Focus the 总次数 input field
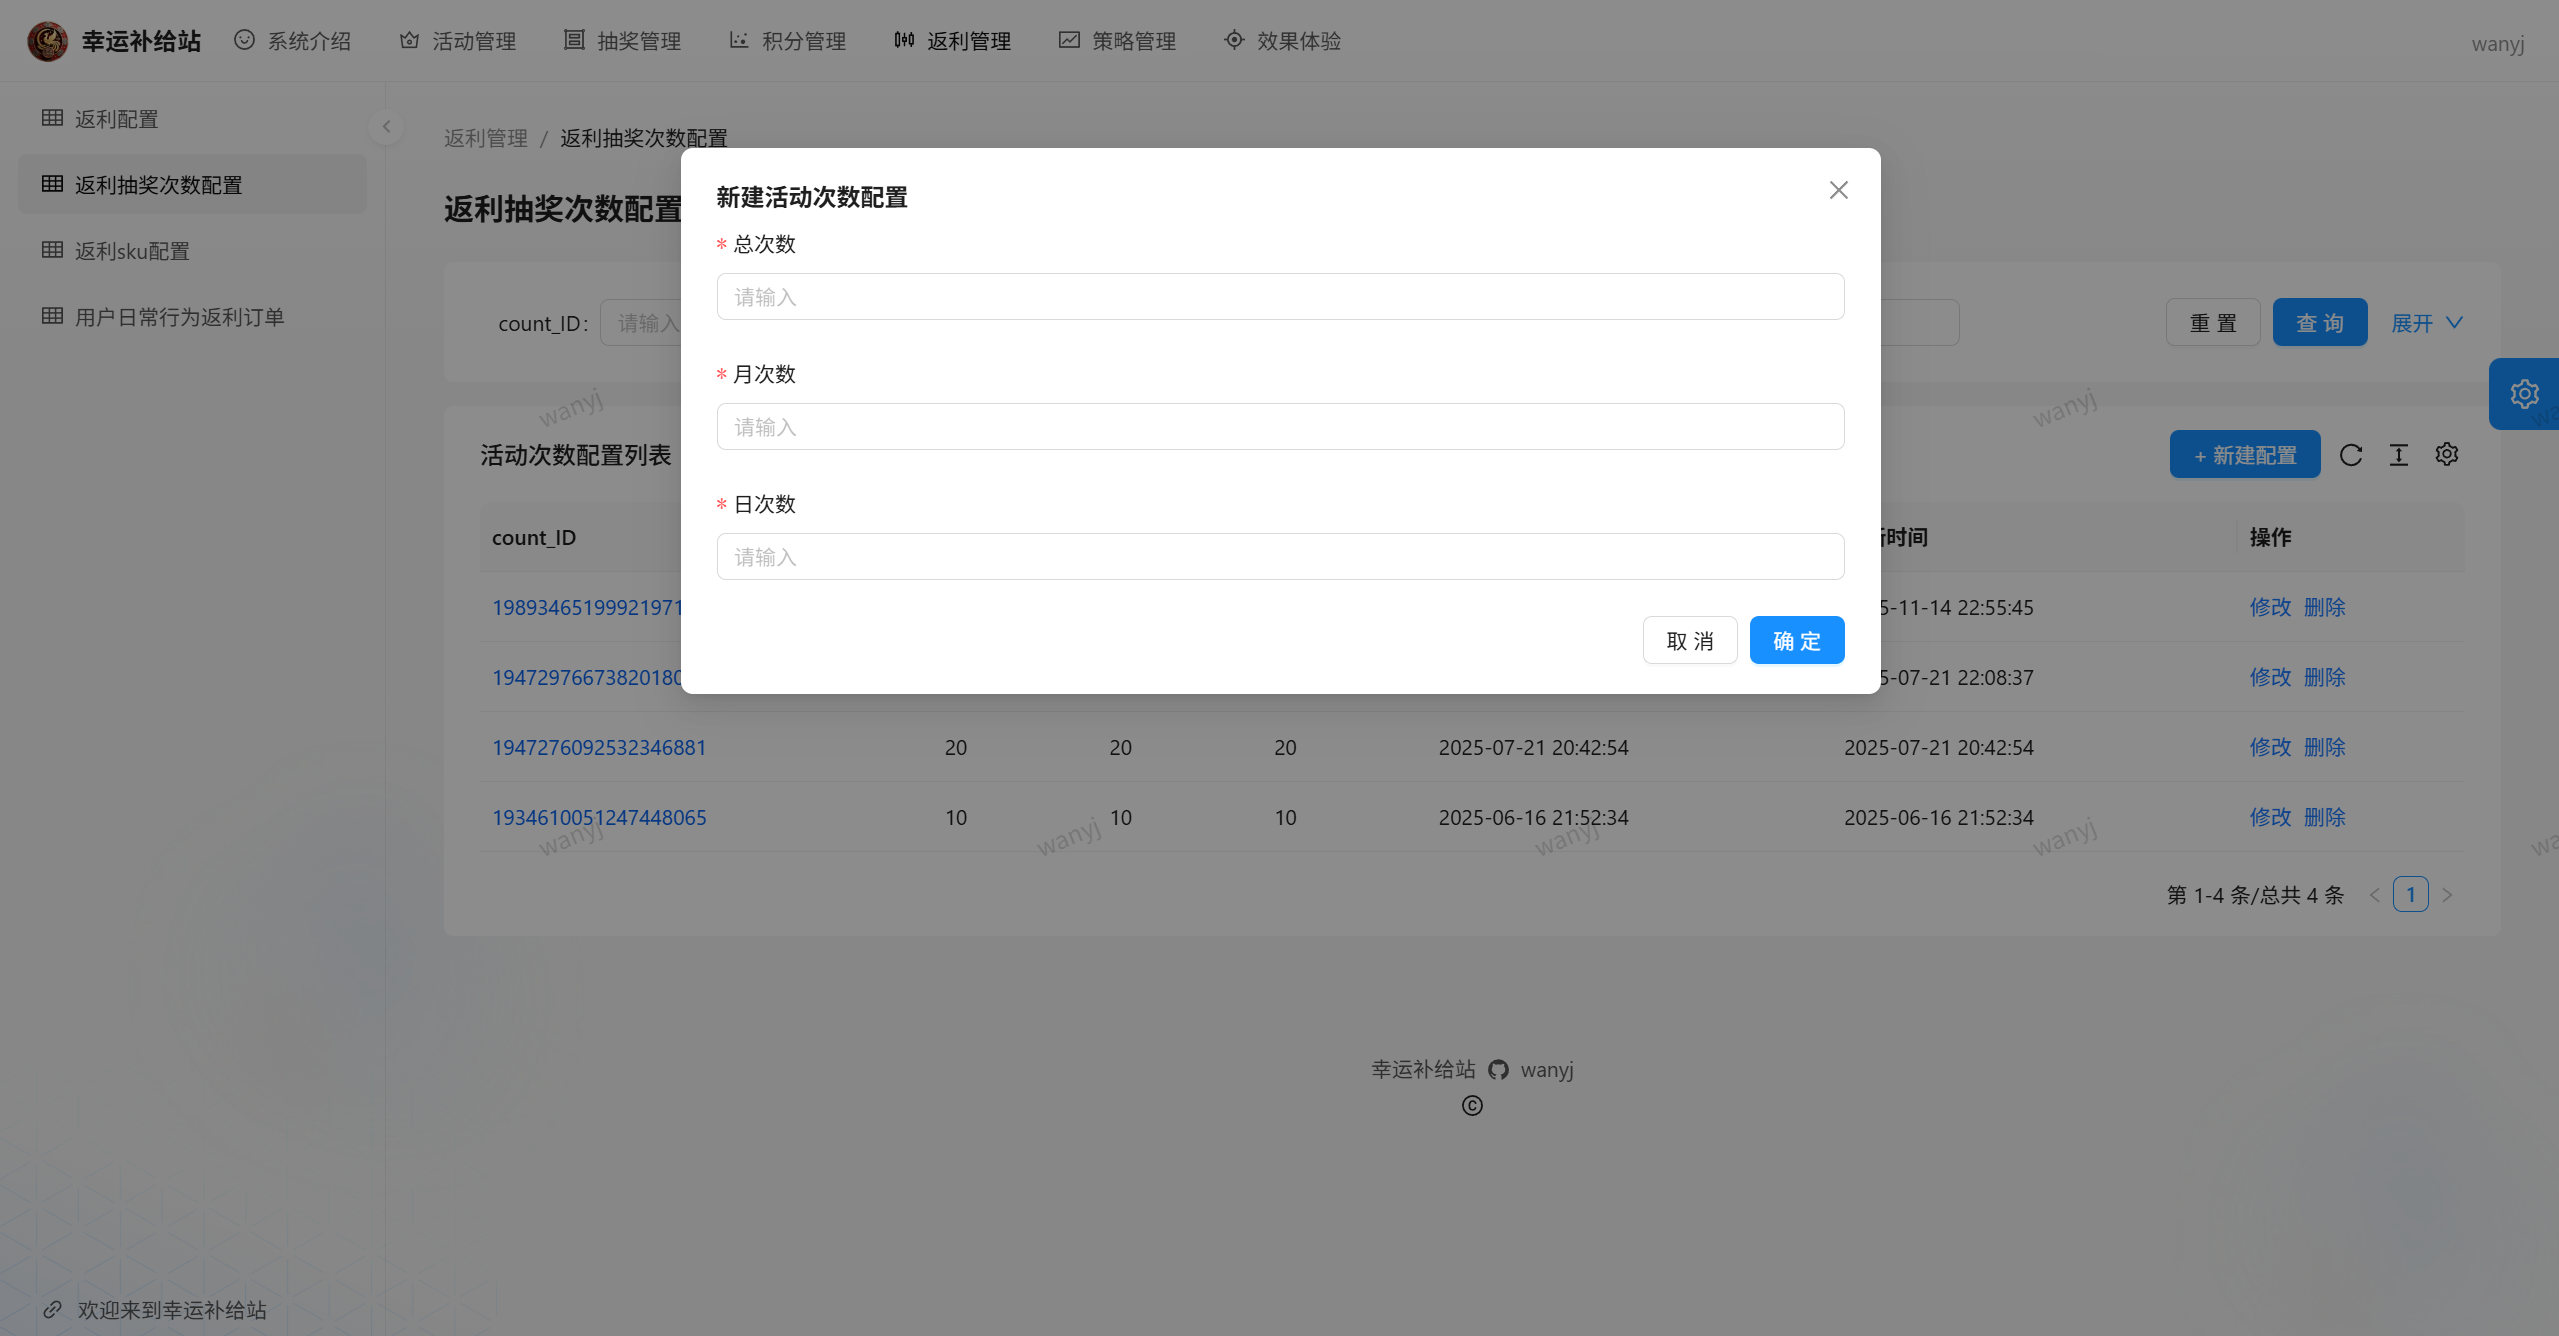This screenshot has height=1336, width=2559. (x=1280, y=297)
